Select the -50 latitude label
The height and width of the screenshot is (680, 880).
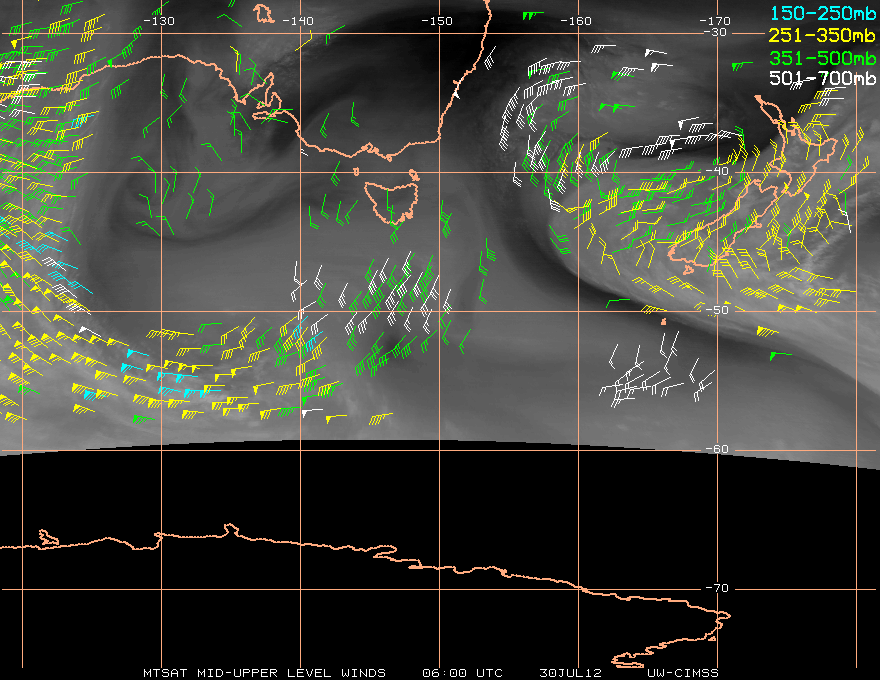[716, 310]
